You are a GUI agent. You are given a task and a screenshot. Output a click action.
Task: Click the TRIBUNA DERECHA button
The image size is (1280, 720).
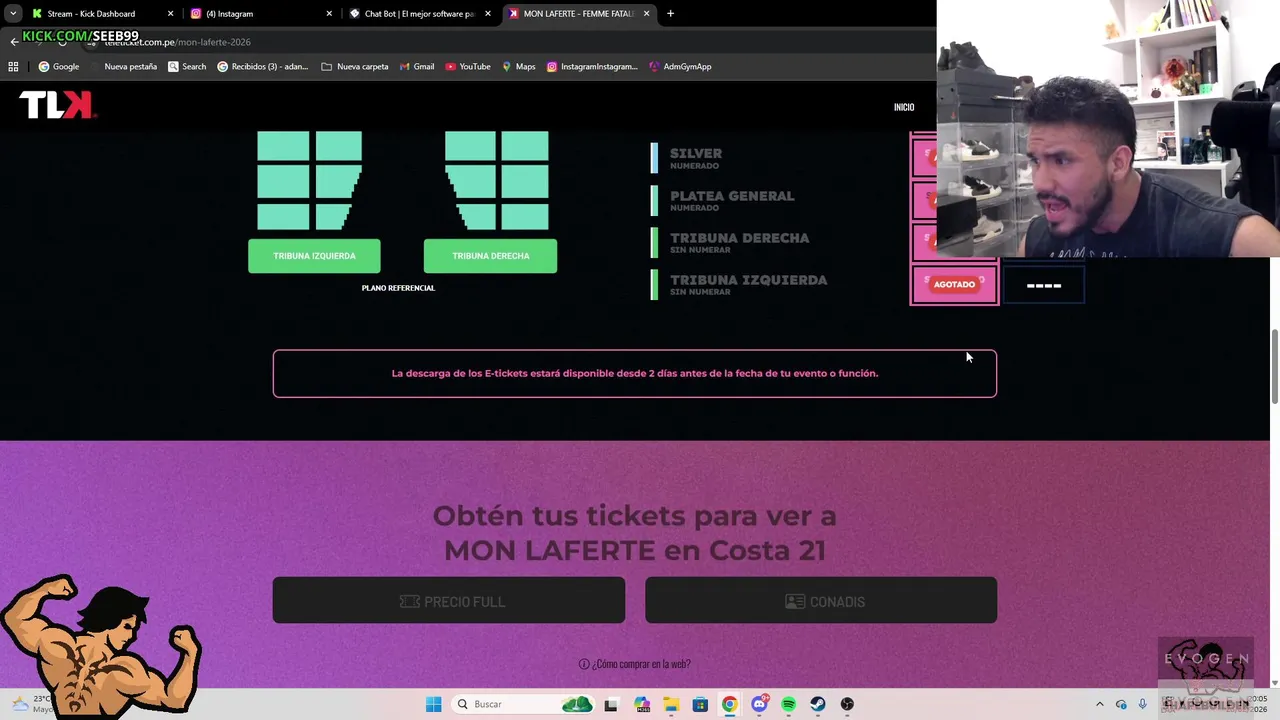click(x=490, y=256)
